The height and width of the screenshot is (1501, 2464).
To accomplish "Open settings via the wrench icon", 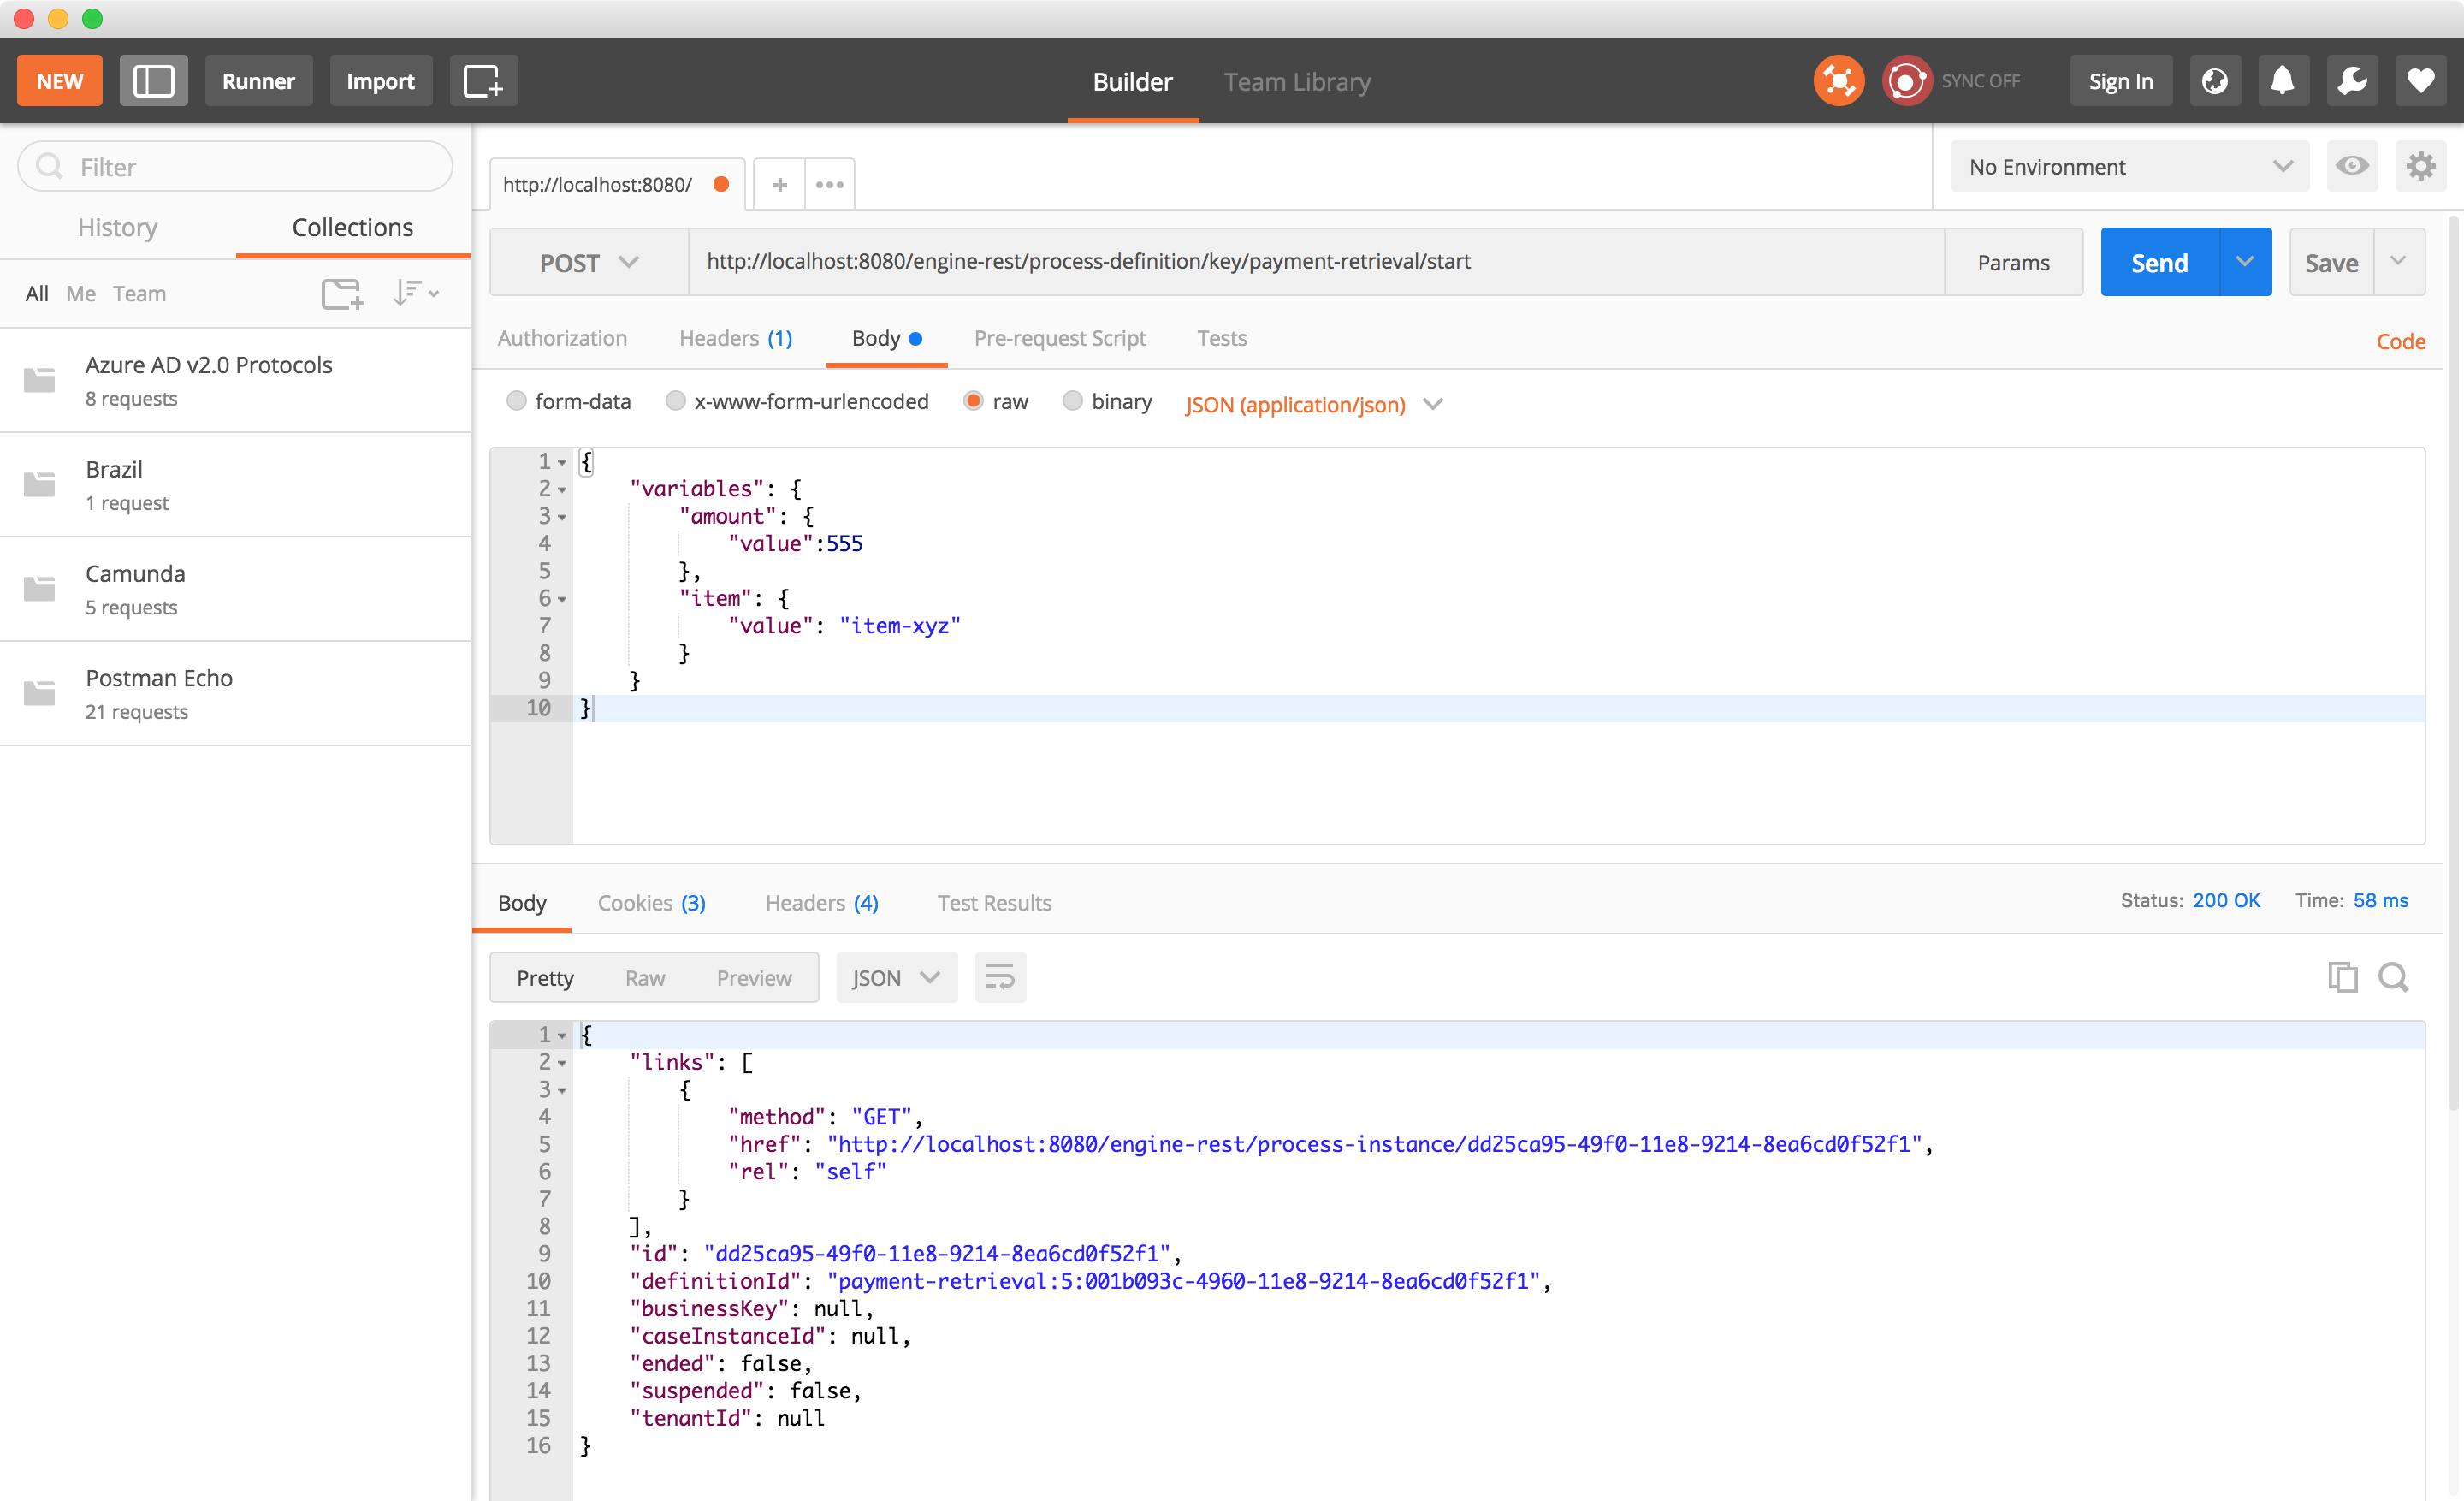I will [2351, 81].
